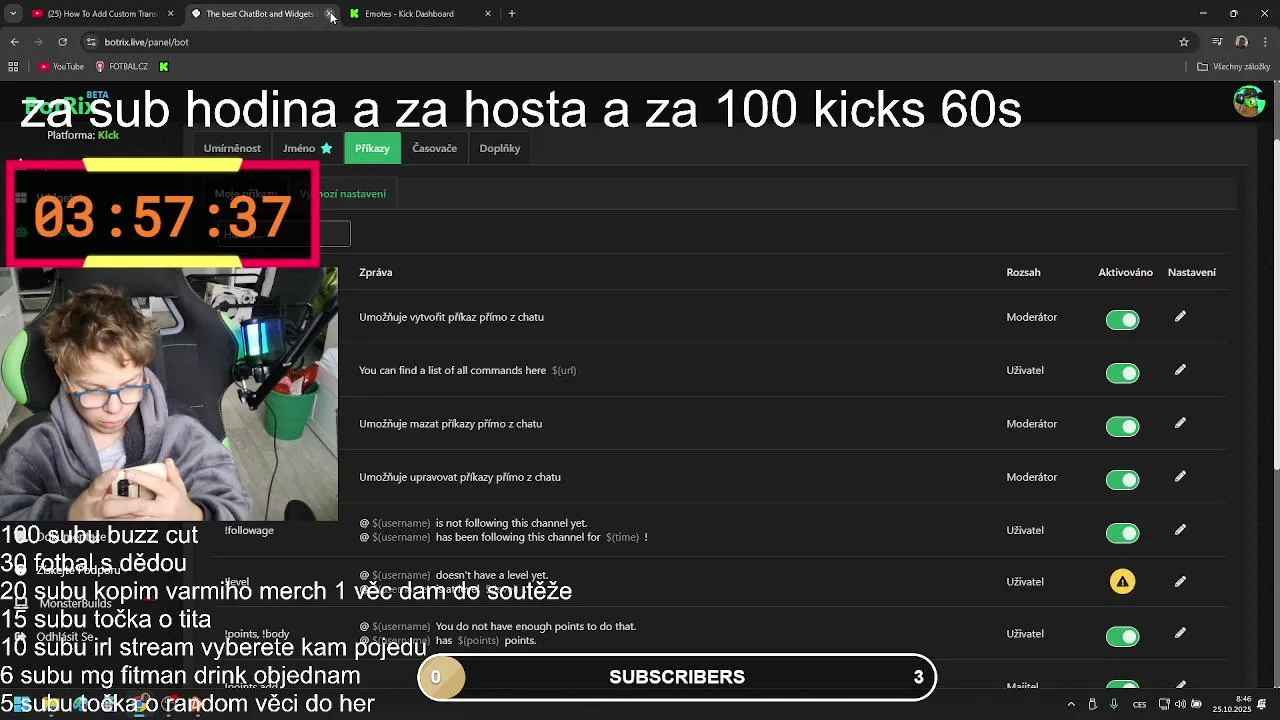
Task: Open the YouTube bookmark
Action: tap(61, 67)
